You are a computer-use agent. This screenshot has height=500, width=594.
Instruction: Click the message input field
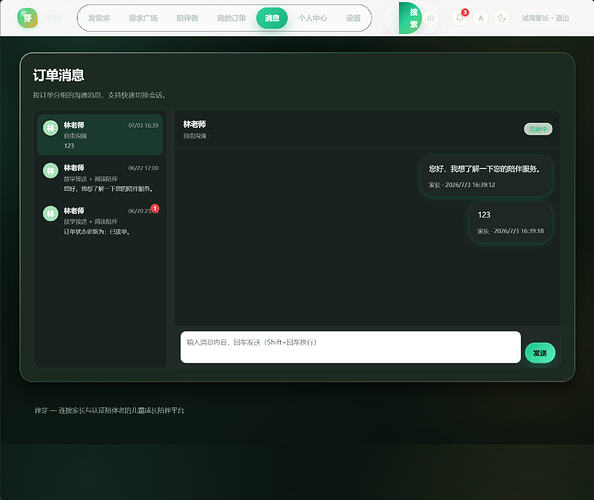pyautogui.click(x=351, y=347)
